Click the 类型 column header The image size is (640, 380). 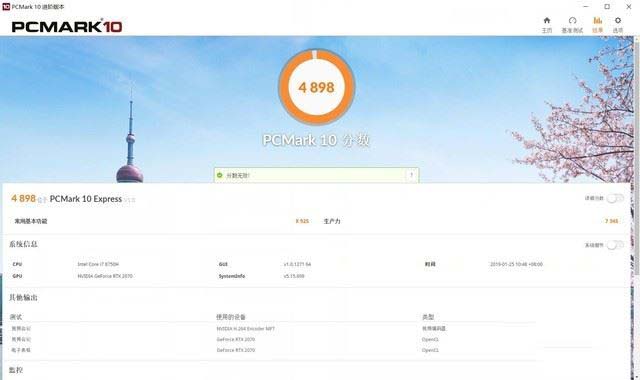[428, 317]
